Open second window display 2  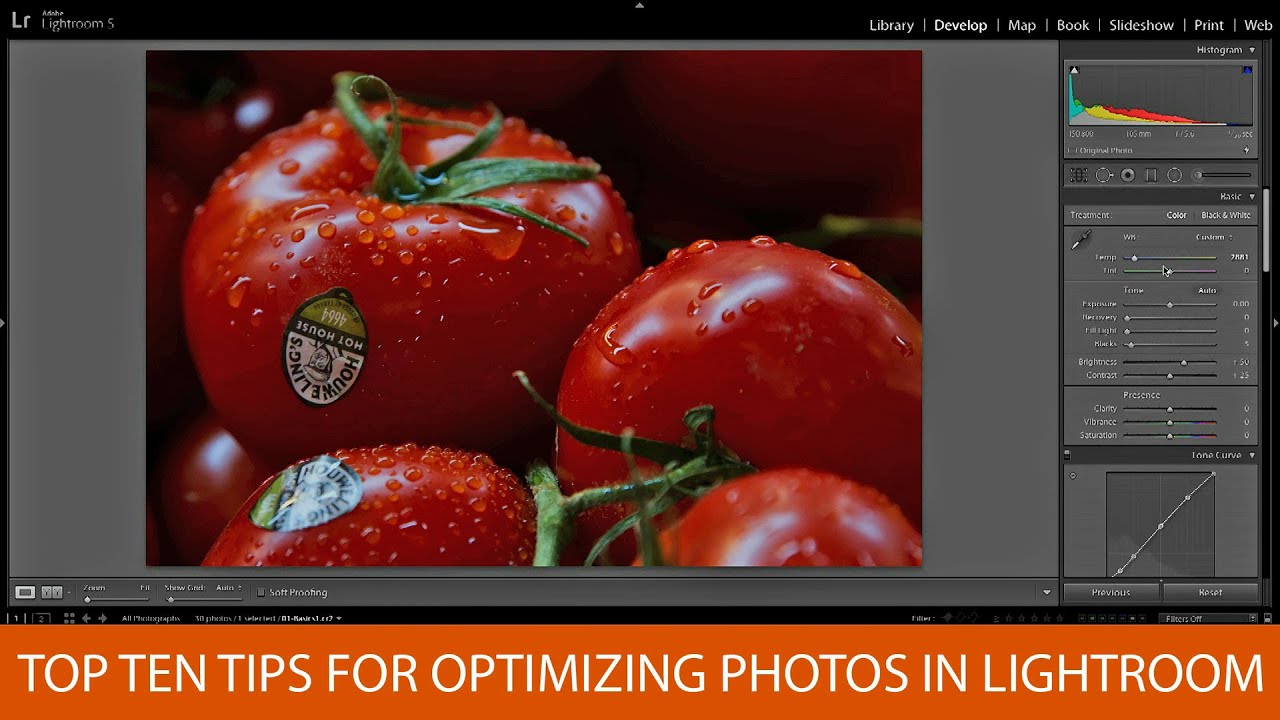point(42,618)
